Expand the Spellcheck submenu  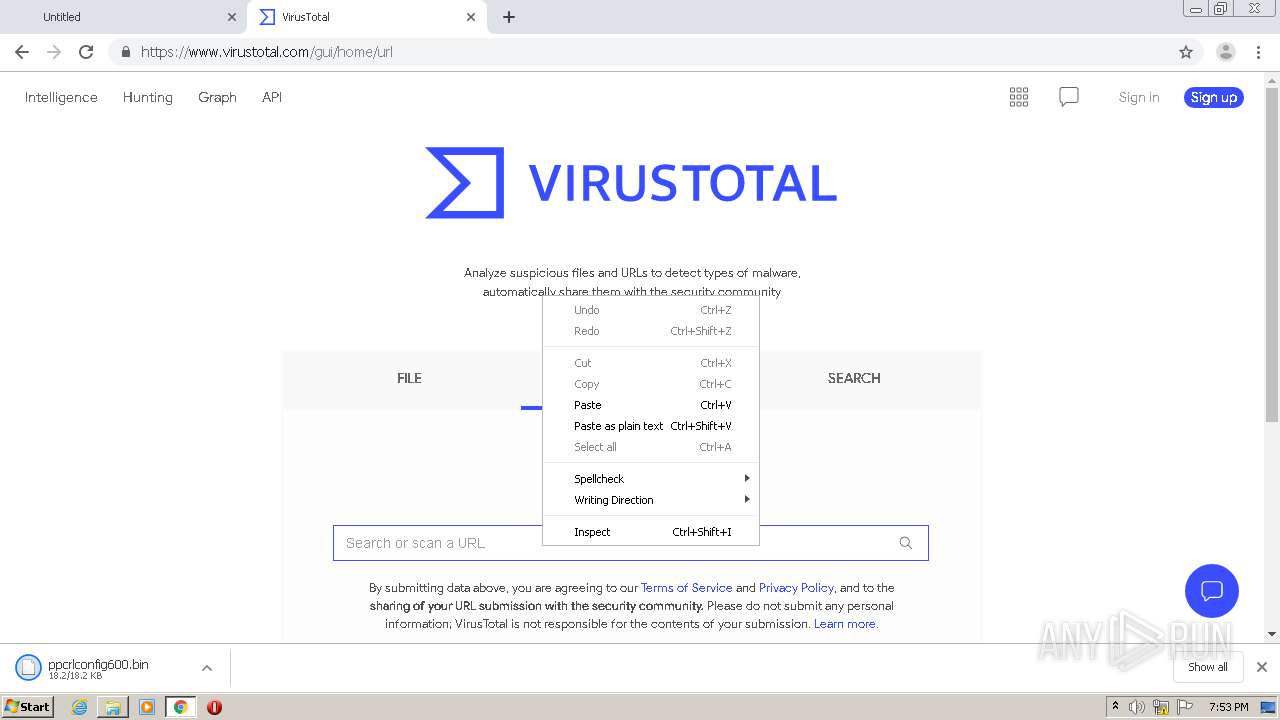coord(651,479)
